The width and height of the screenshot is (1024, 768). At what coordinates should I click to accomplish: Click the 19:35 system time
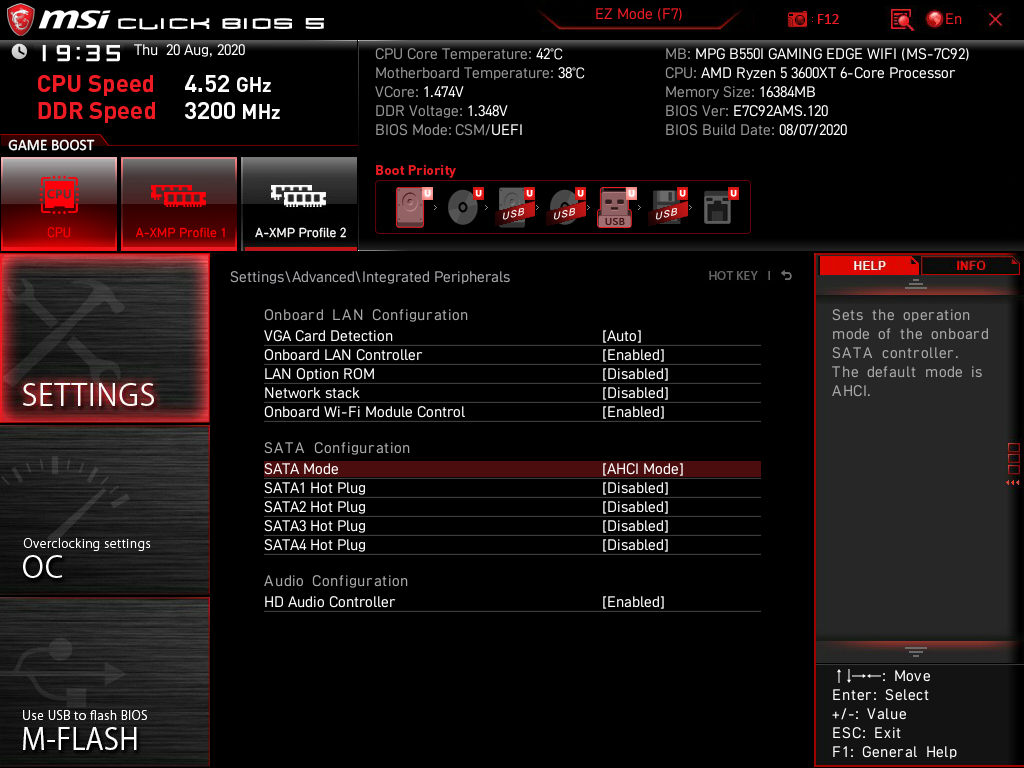80,52
